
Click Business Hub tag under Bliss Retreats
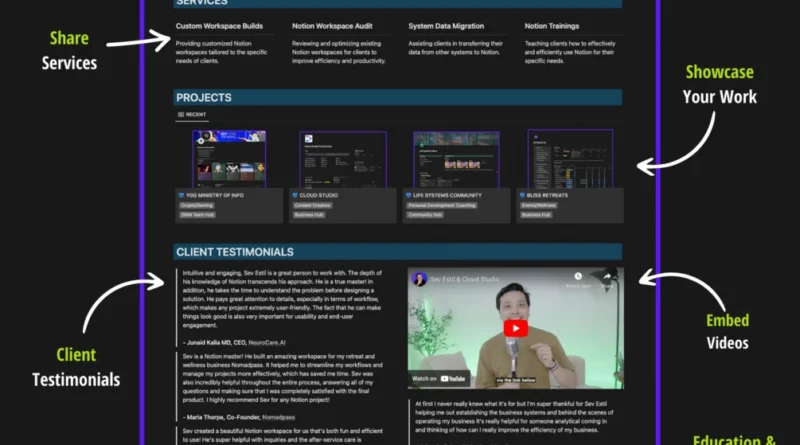pos(536,215)
